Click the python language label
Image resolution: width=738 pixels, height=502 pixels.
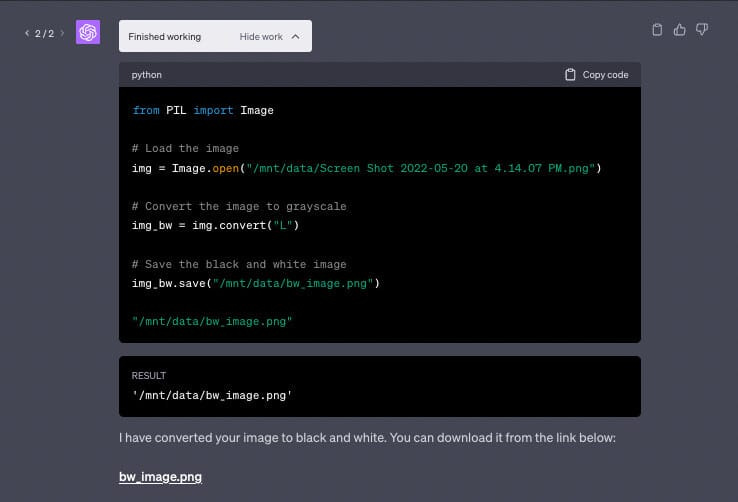[x=146, y=75]
